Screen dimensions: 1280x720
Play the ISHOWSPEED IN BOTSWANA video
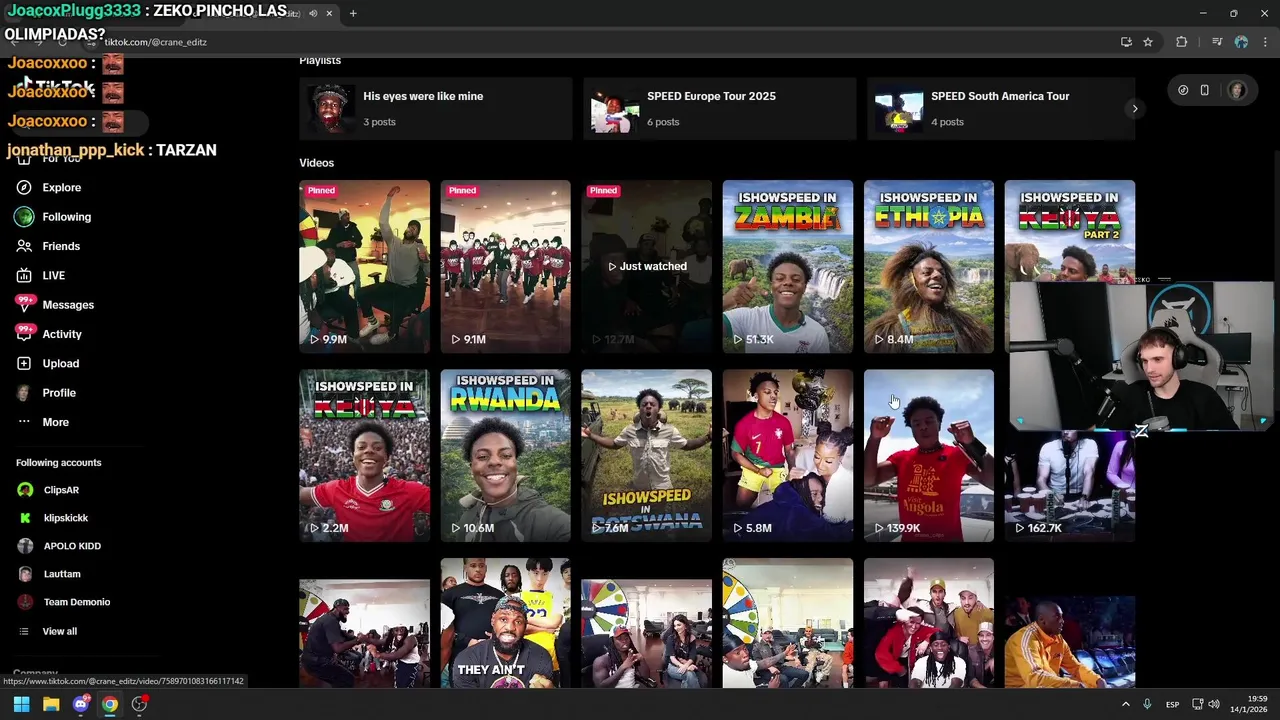pyautogui.click(x=646, y=455)
